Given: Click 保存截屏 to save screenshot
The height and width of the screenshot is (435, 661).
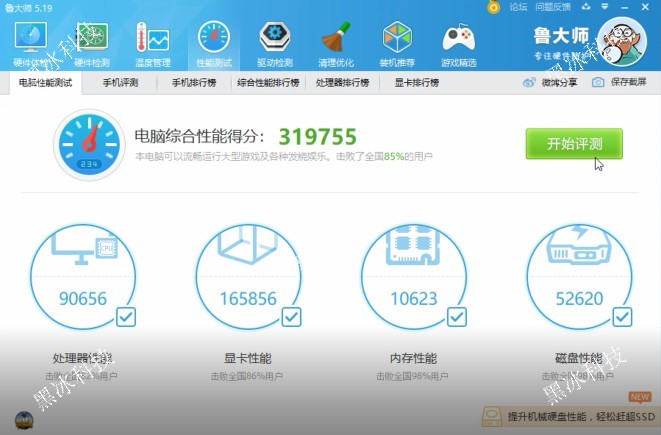Looking at the screenshot, I should tap(619, 83).
